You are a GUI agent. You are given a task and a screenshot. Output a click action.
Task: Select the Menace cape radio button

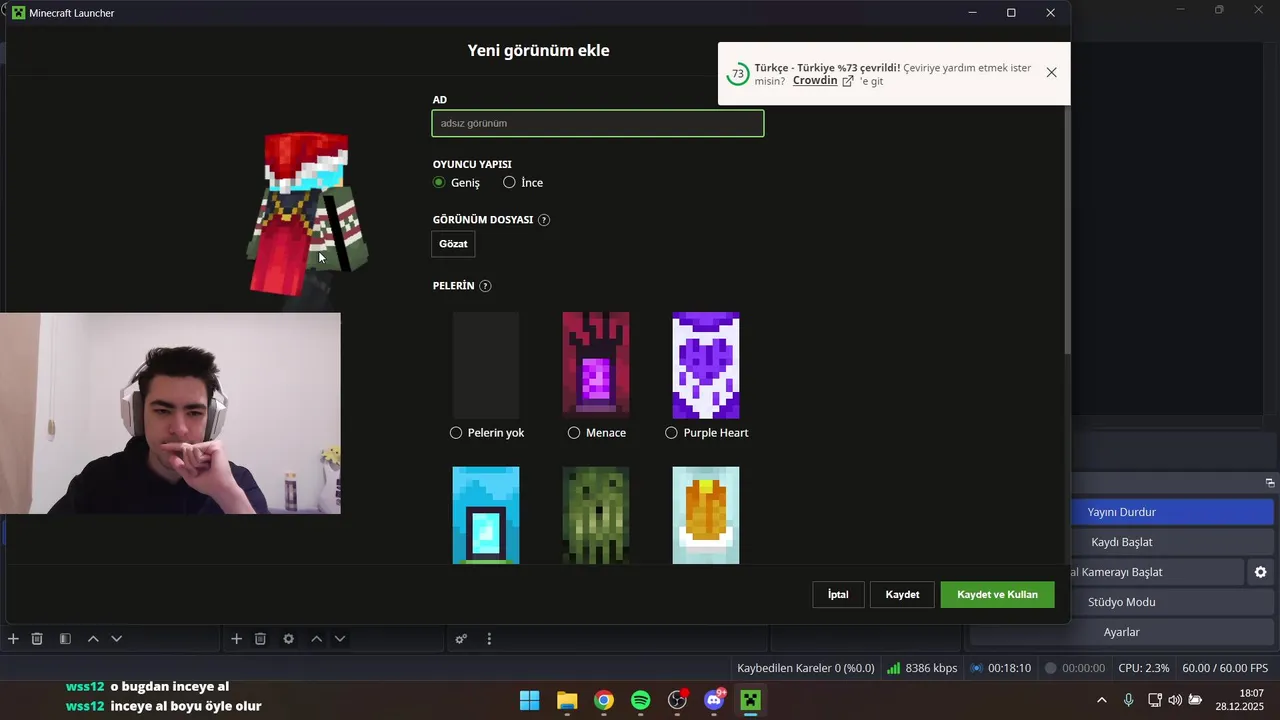point(574,433)
